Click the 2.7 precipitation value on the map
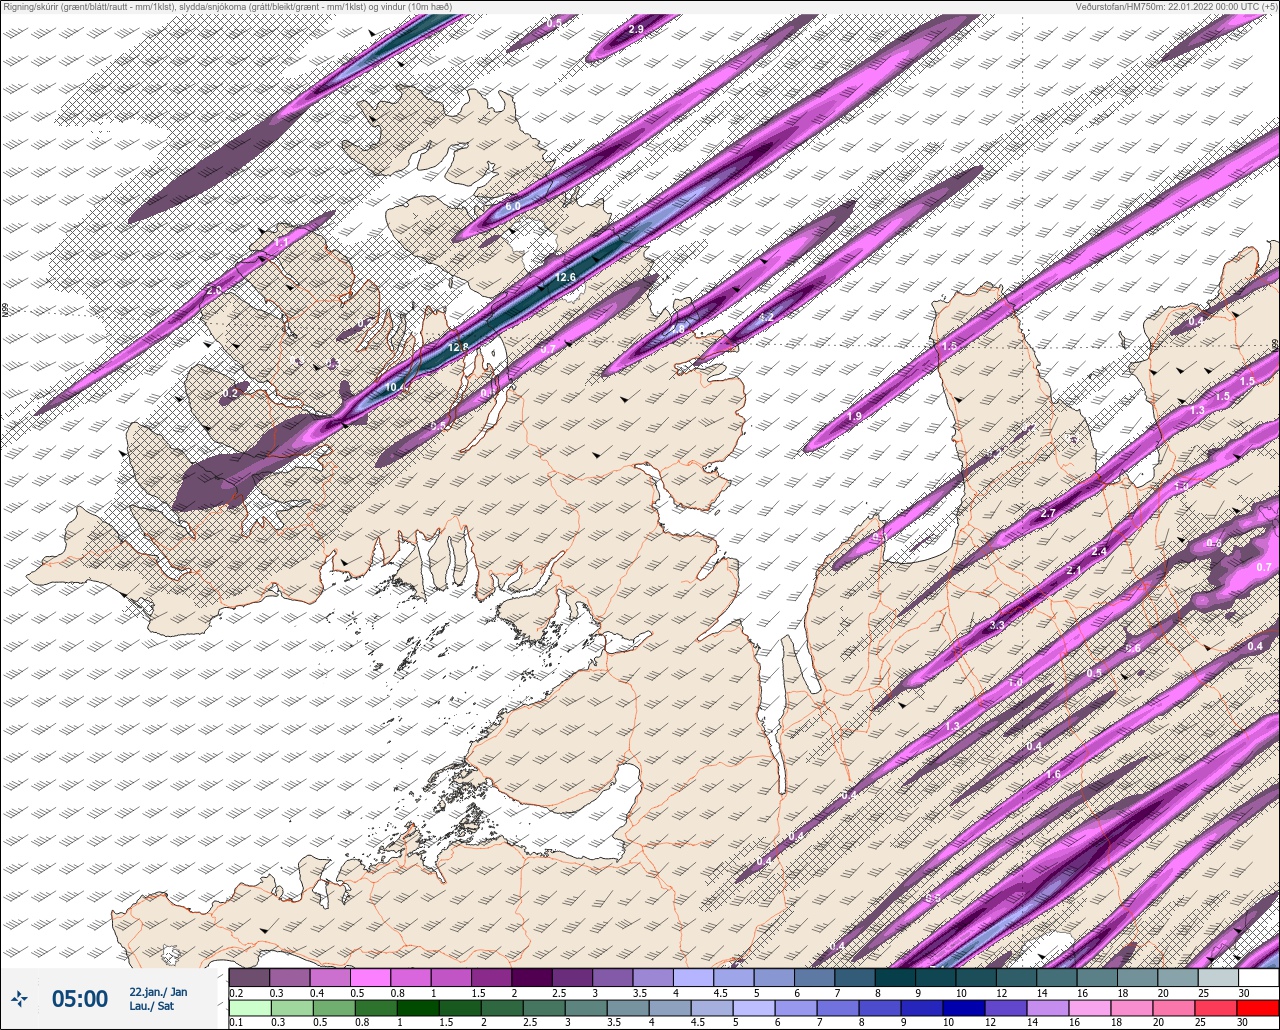The image size is (1280, 1030). point(1048,513)
